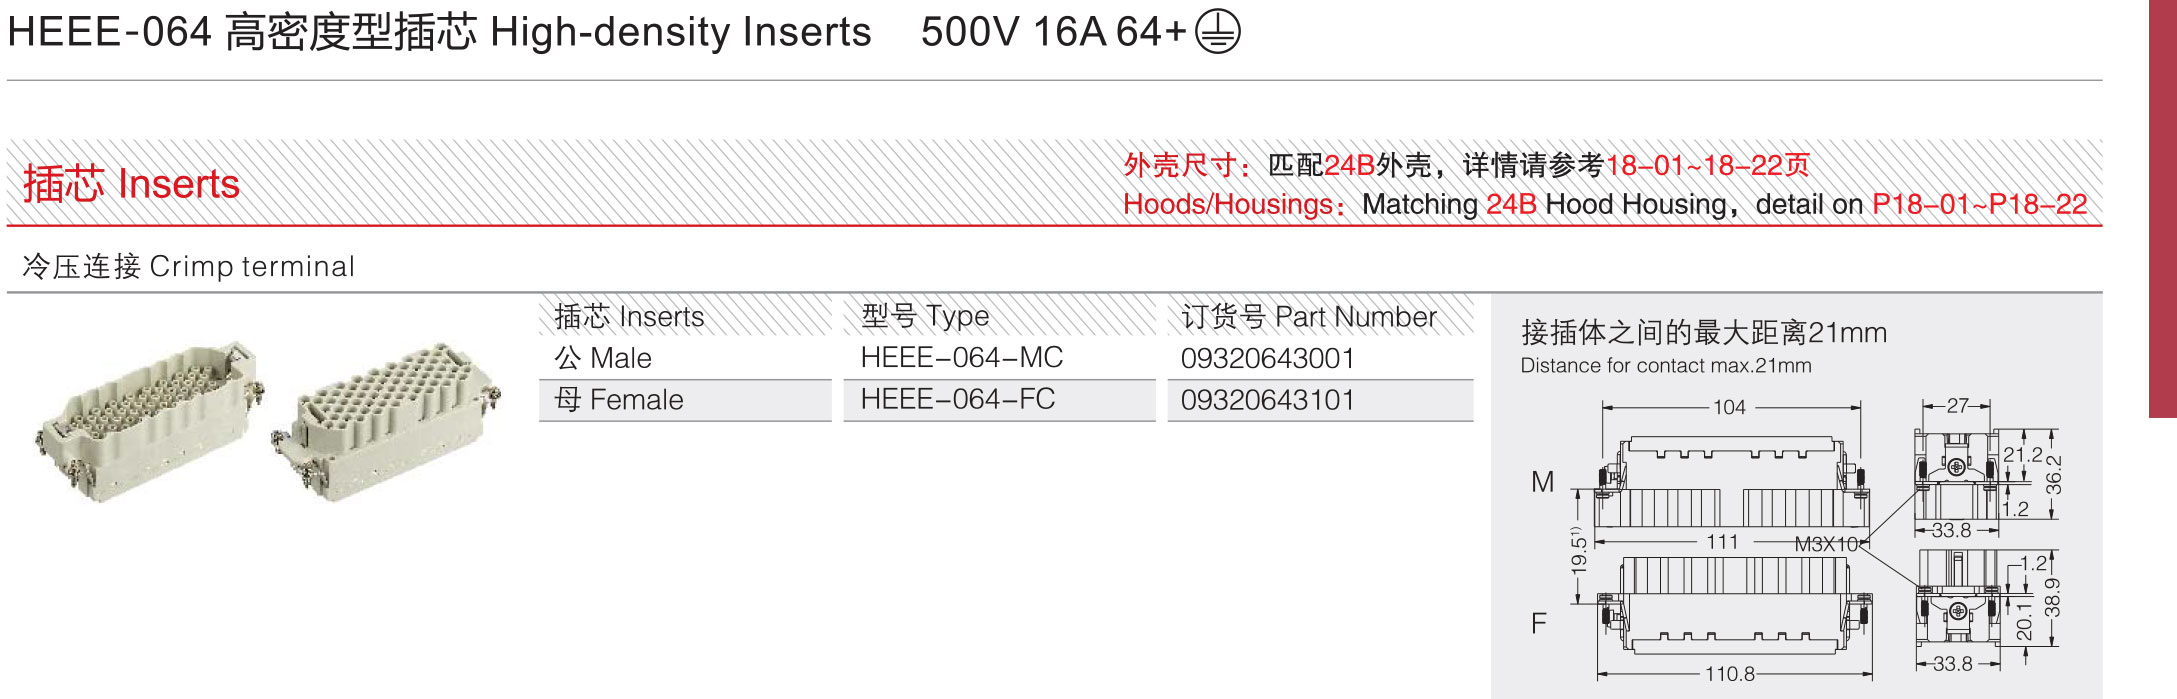This screenshot has width=2177, height=699.
Task: Click part number 09320643001
Action: [x=1267, y=358]
